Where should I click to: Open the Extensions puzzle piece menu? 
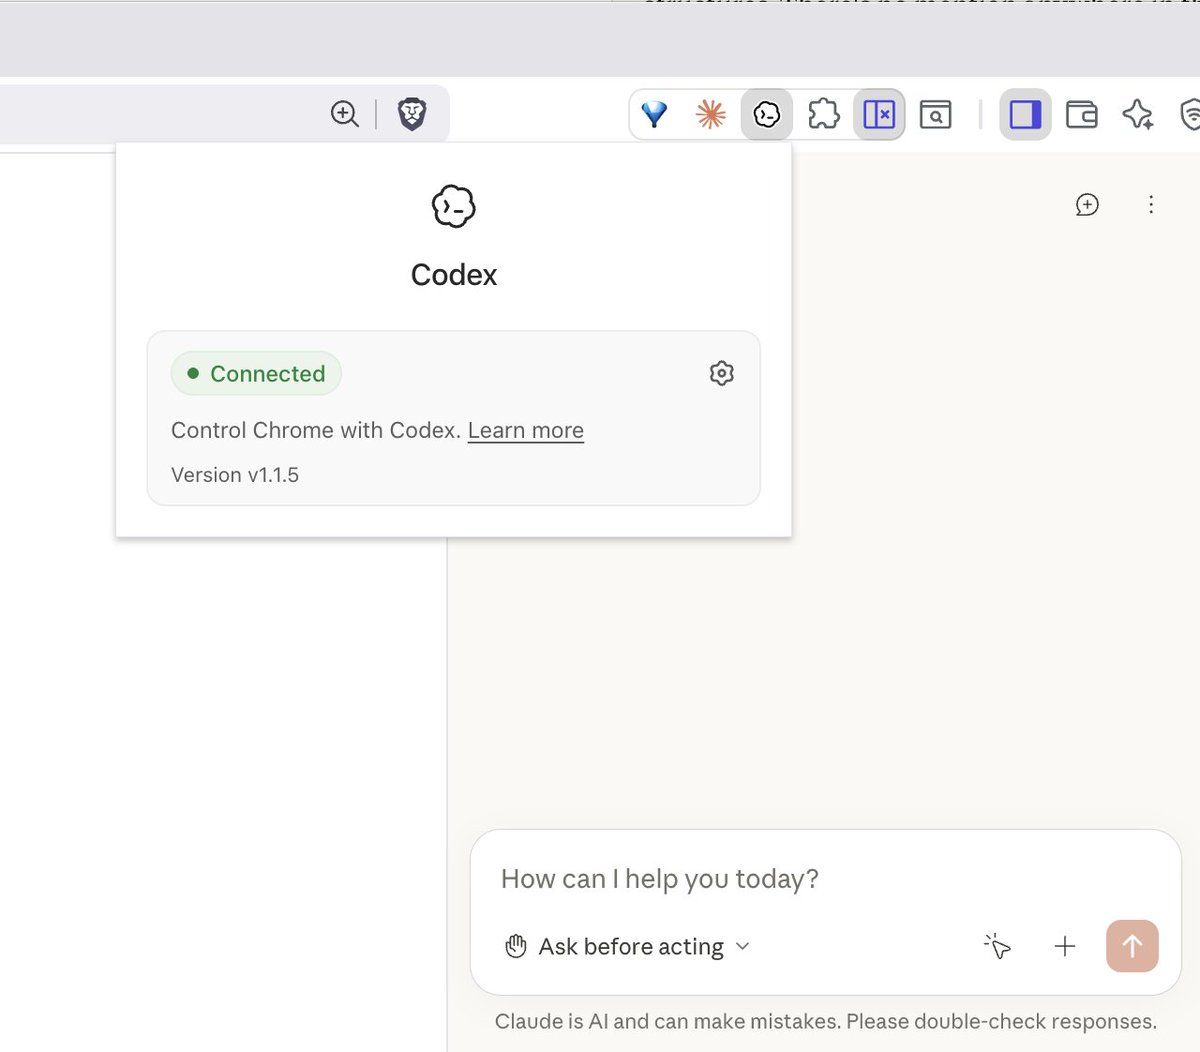coord(823,114)
